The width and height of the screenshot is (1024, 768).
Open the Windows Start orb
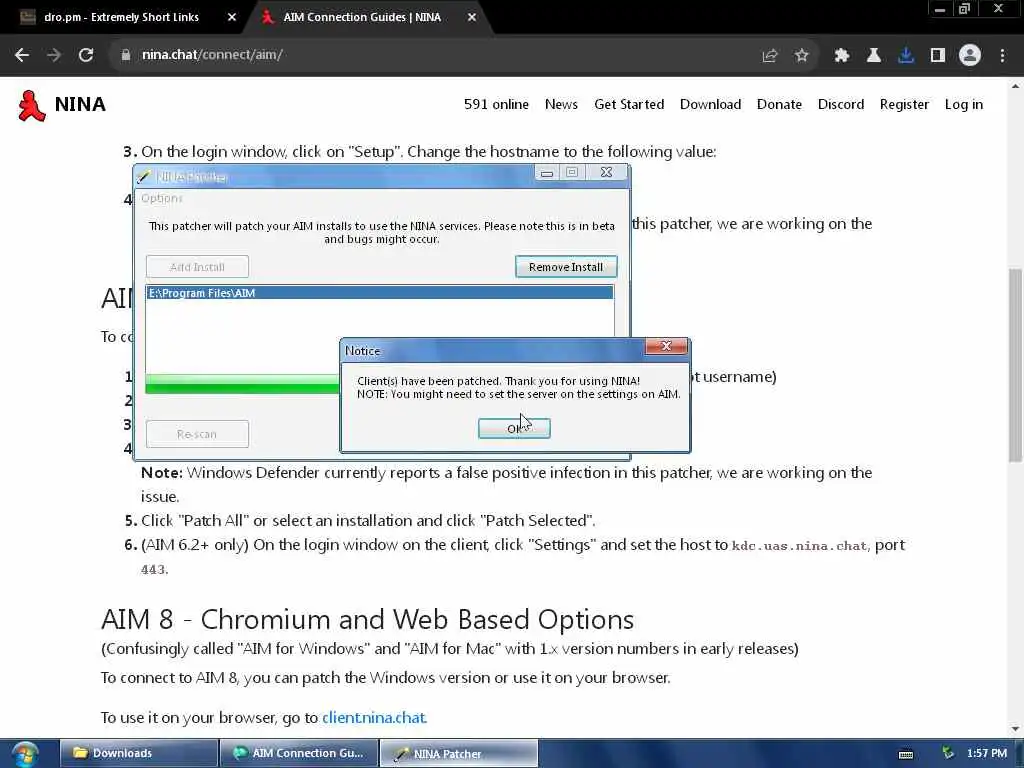[x=25, y=754]
